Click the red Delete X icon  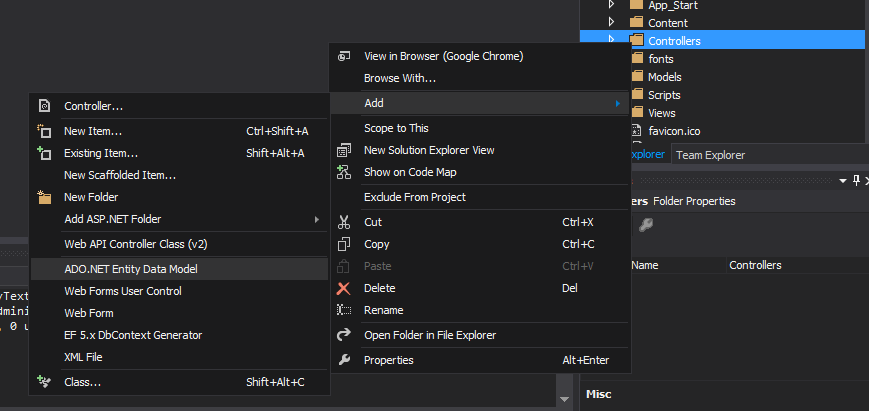coord(344,288)
